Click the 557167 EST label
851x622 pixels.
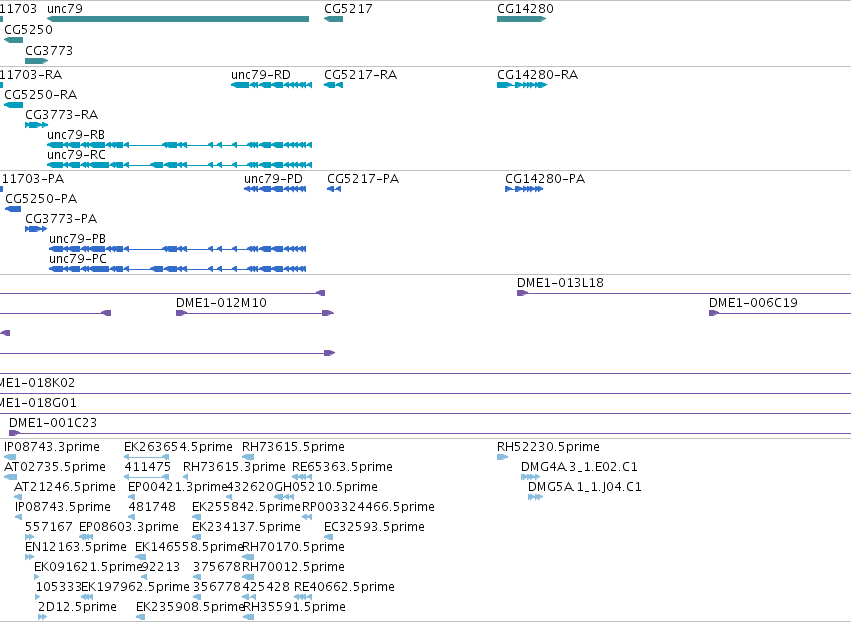48,527
